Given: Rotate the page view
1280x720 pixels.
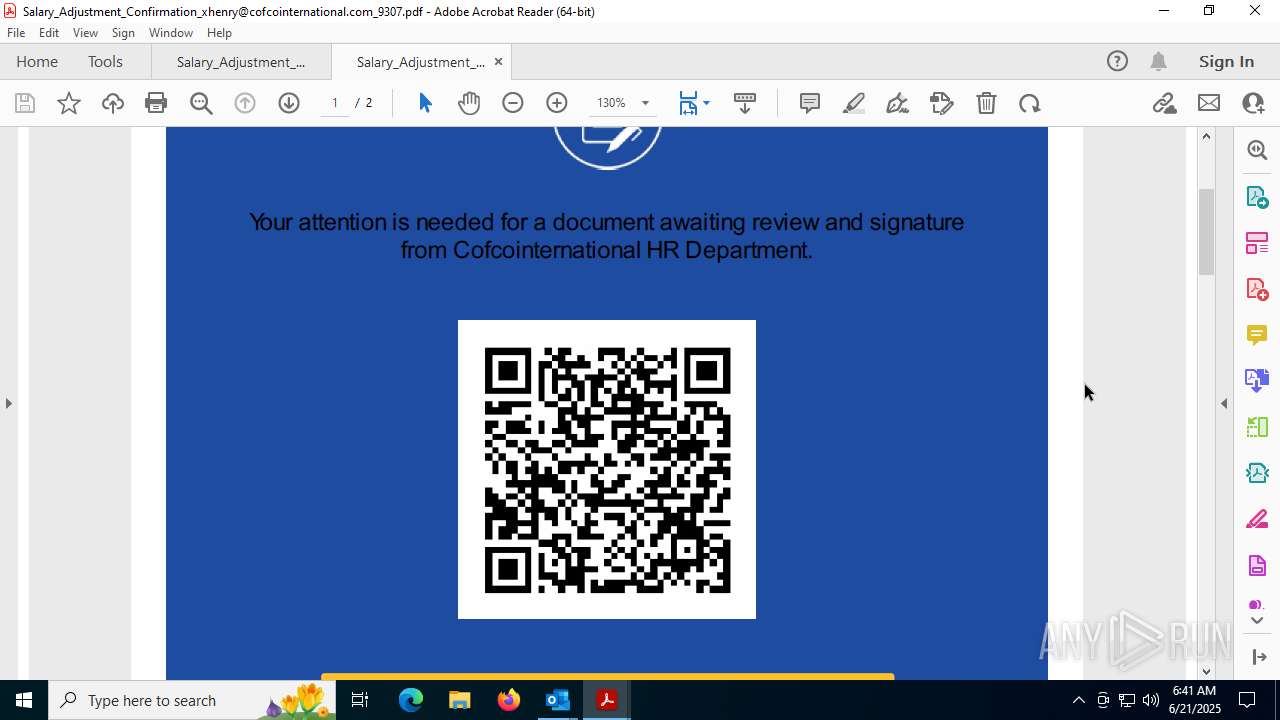Looking at the screenshot, I should [1030, 103].
